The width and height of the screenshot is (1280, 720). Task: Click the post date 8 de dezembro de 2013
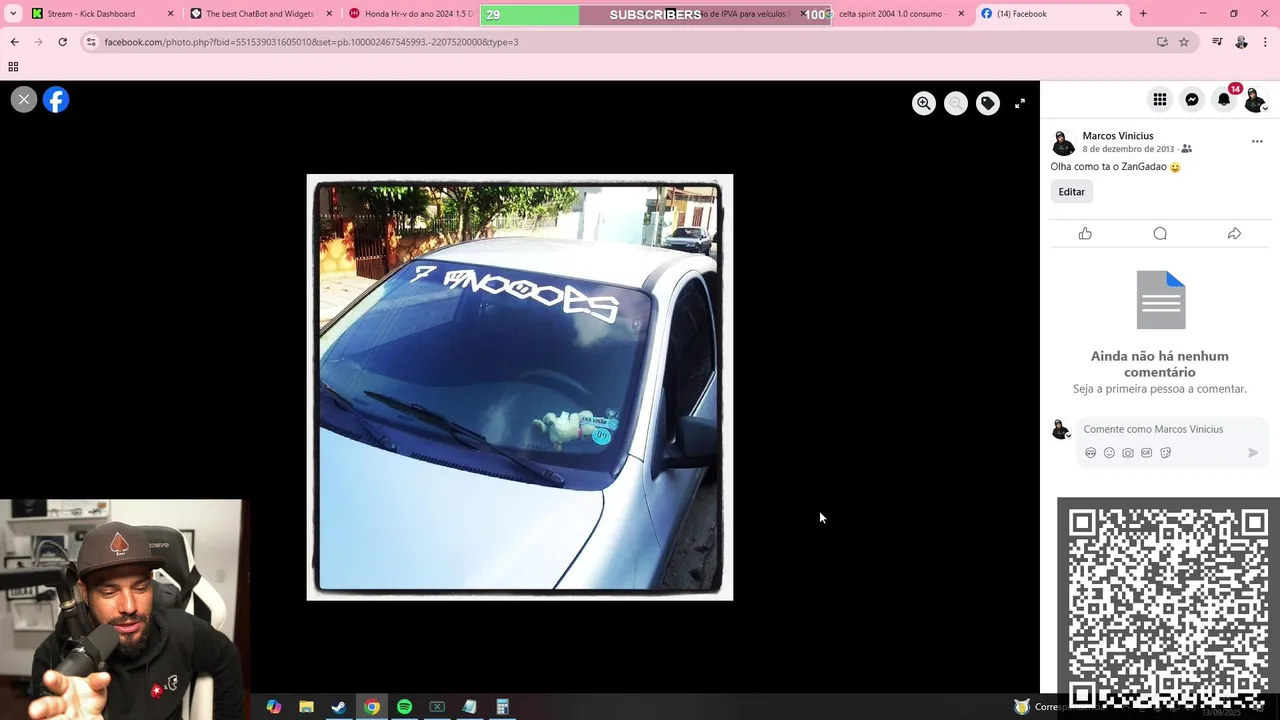1128,149
